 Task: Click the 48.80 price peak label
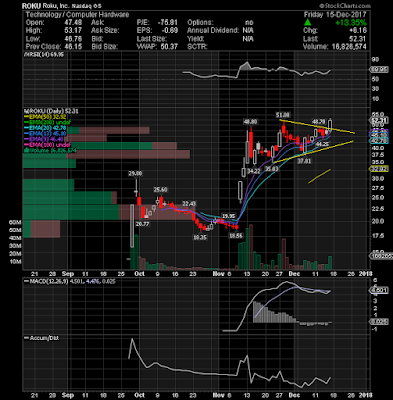pos(250,122)
